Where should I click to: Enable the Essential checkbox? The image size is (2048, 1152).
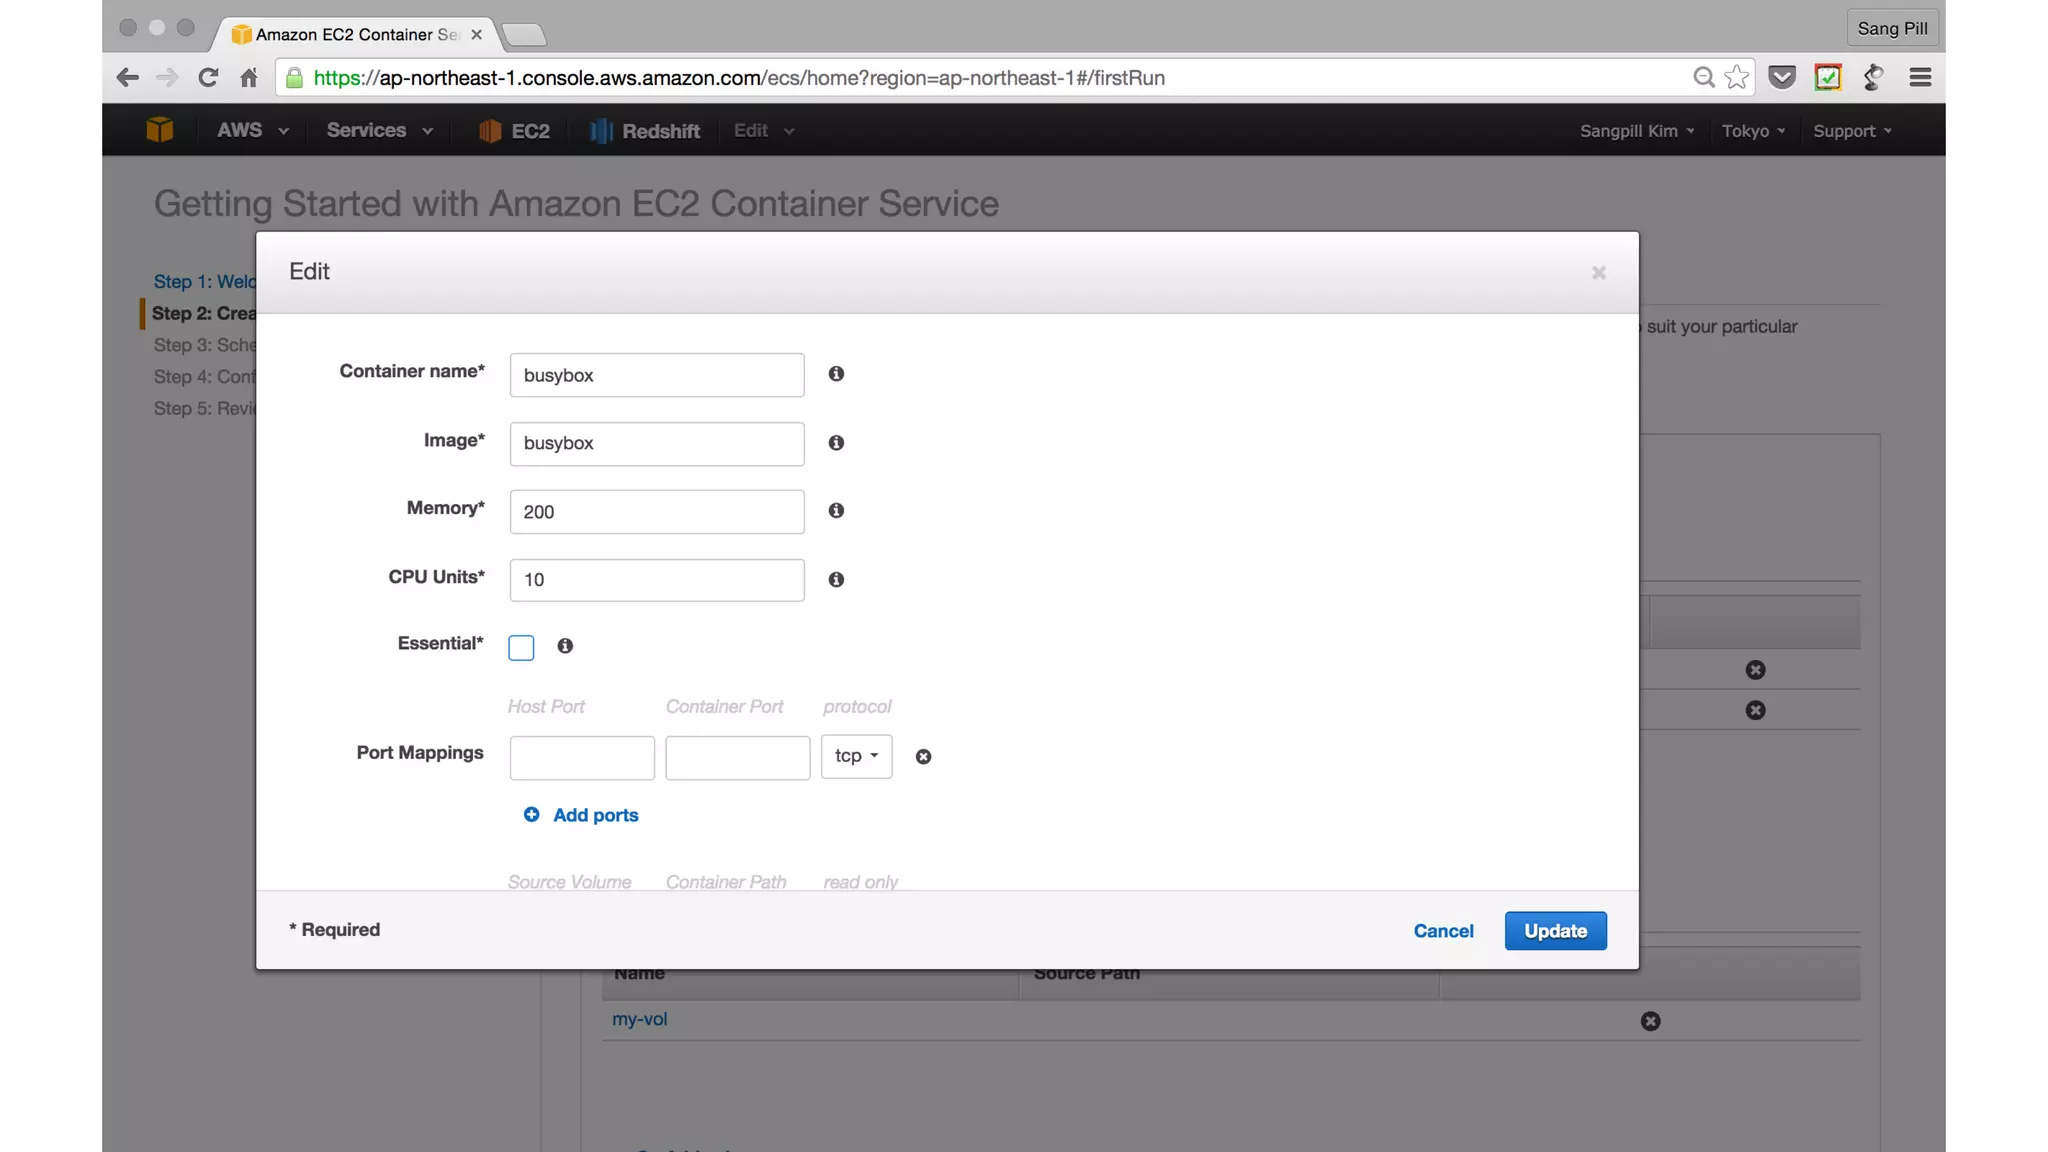(521, 648)
